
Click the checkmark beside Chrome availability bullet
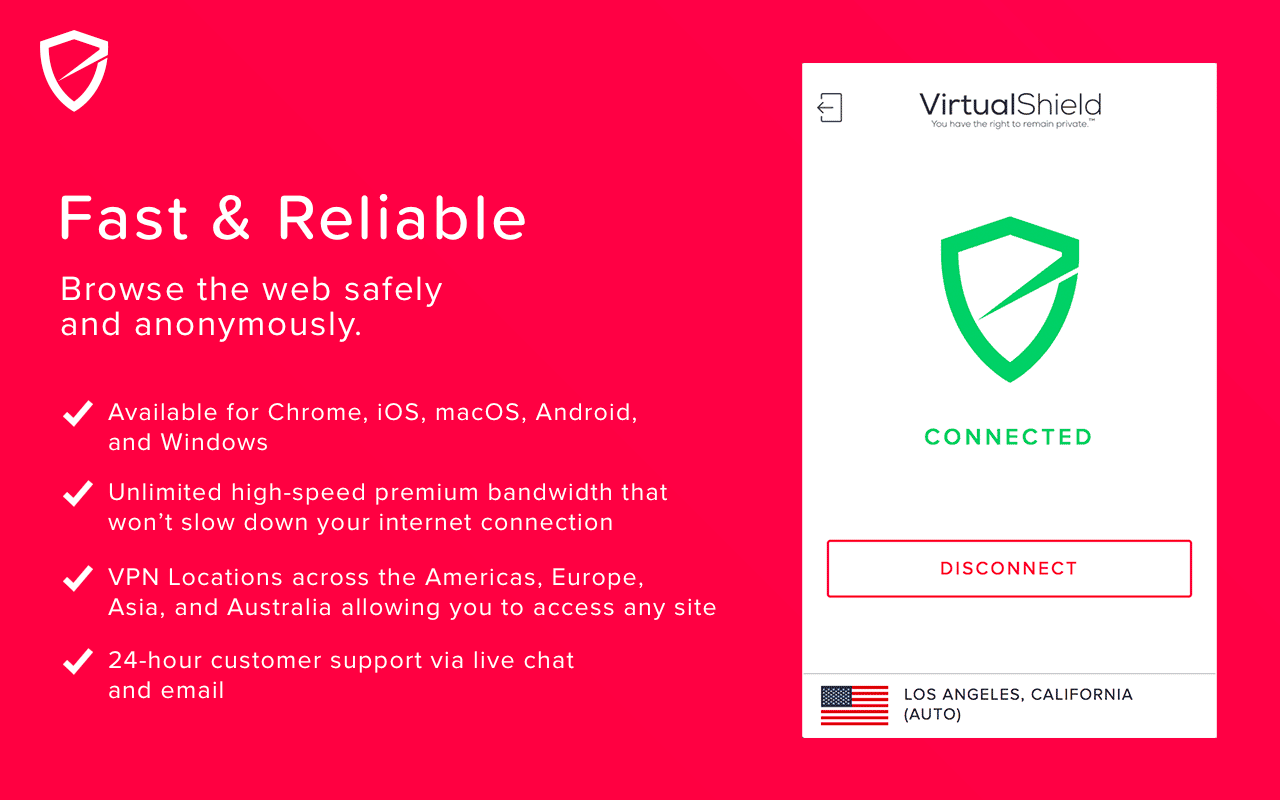(x=77, y=412)
